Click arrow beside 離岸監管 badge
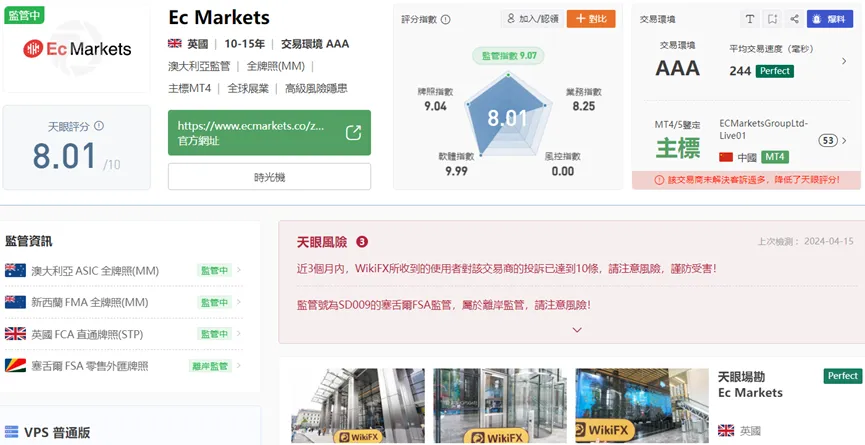Image resolution: width=865 pixels, height=445 pixels. coord(238,365)
